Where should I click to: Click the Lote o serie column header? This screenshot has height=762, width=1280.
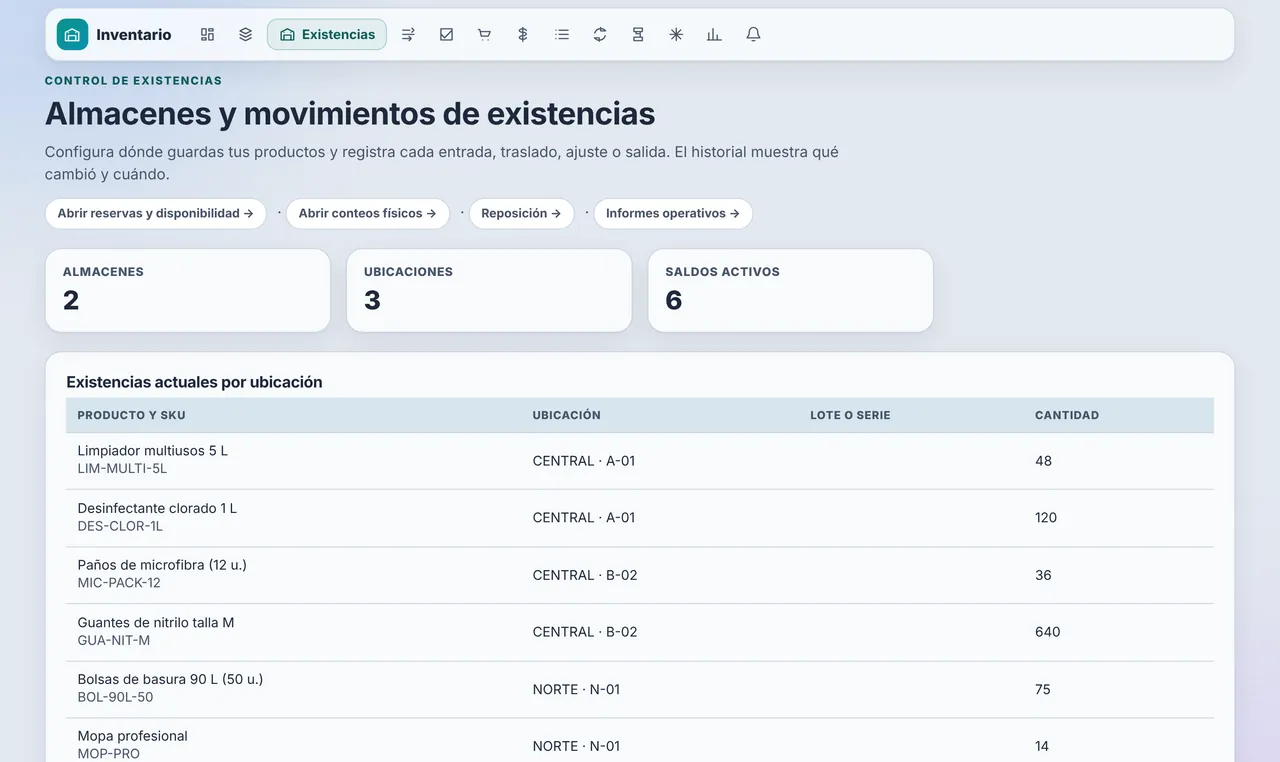(850, 415)
